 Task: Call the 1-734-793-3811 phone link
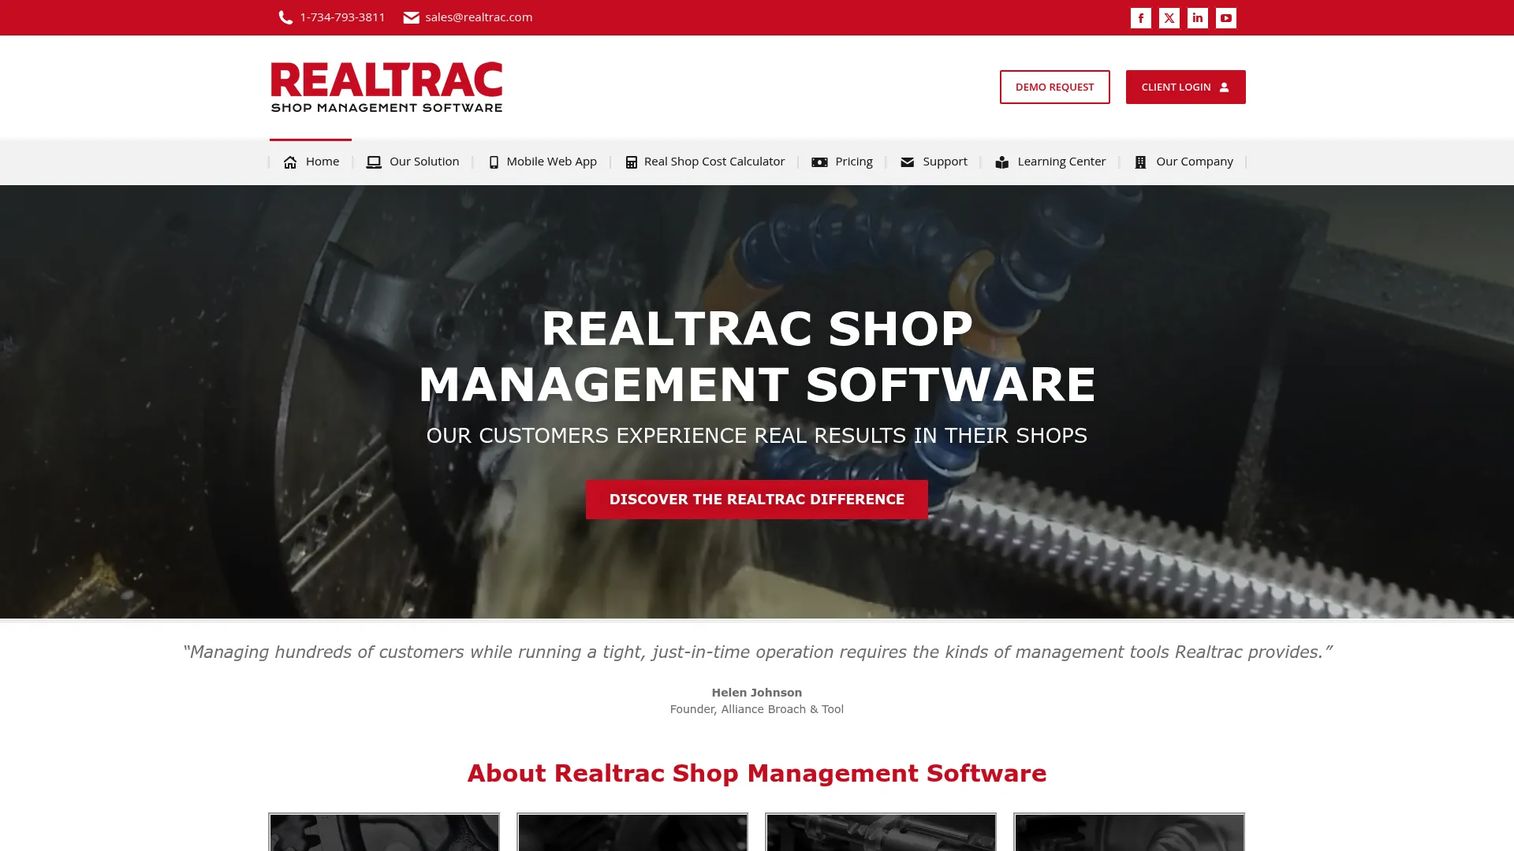[x=342, y=17]
